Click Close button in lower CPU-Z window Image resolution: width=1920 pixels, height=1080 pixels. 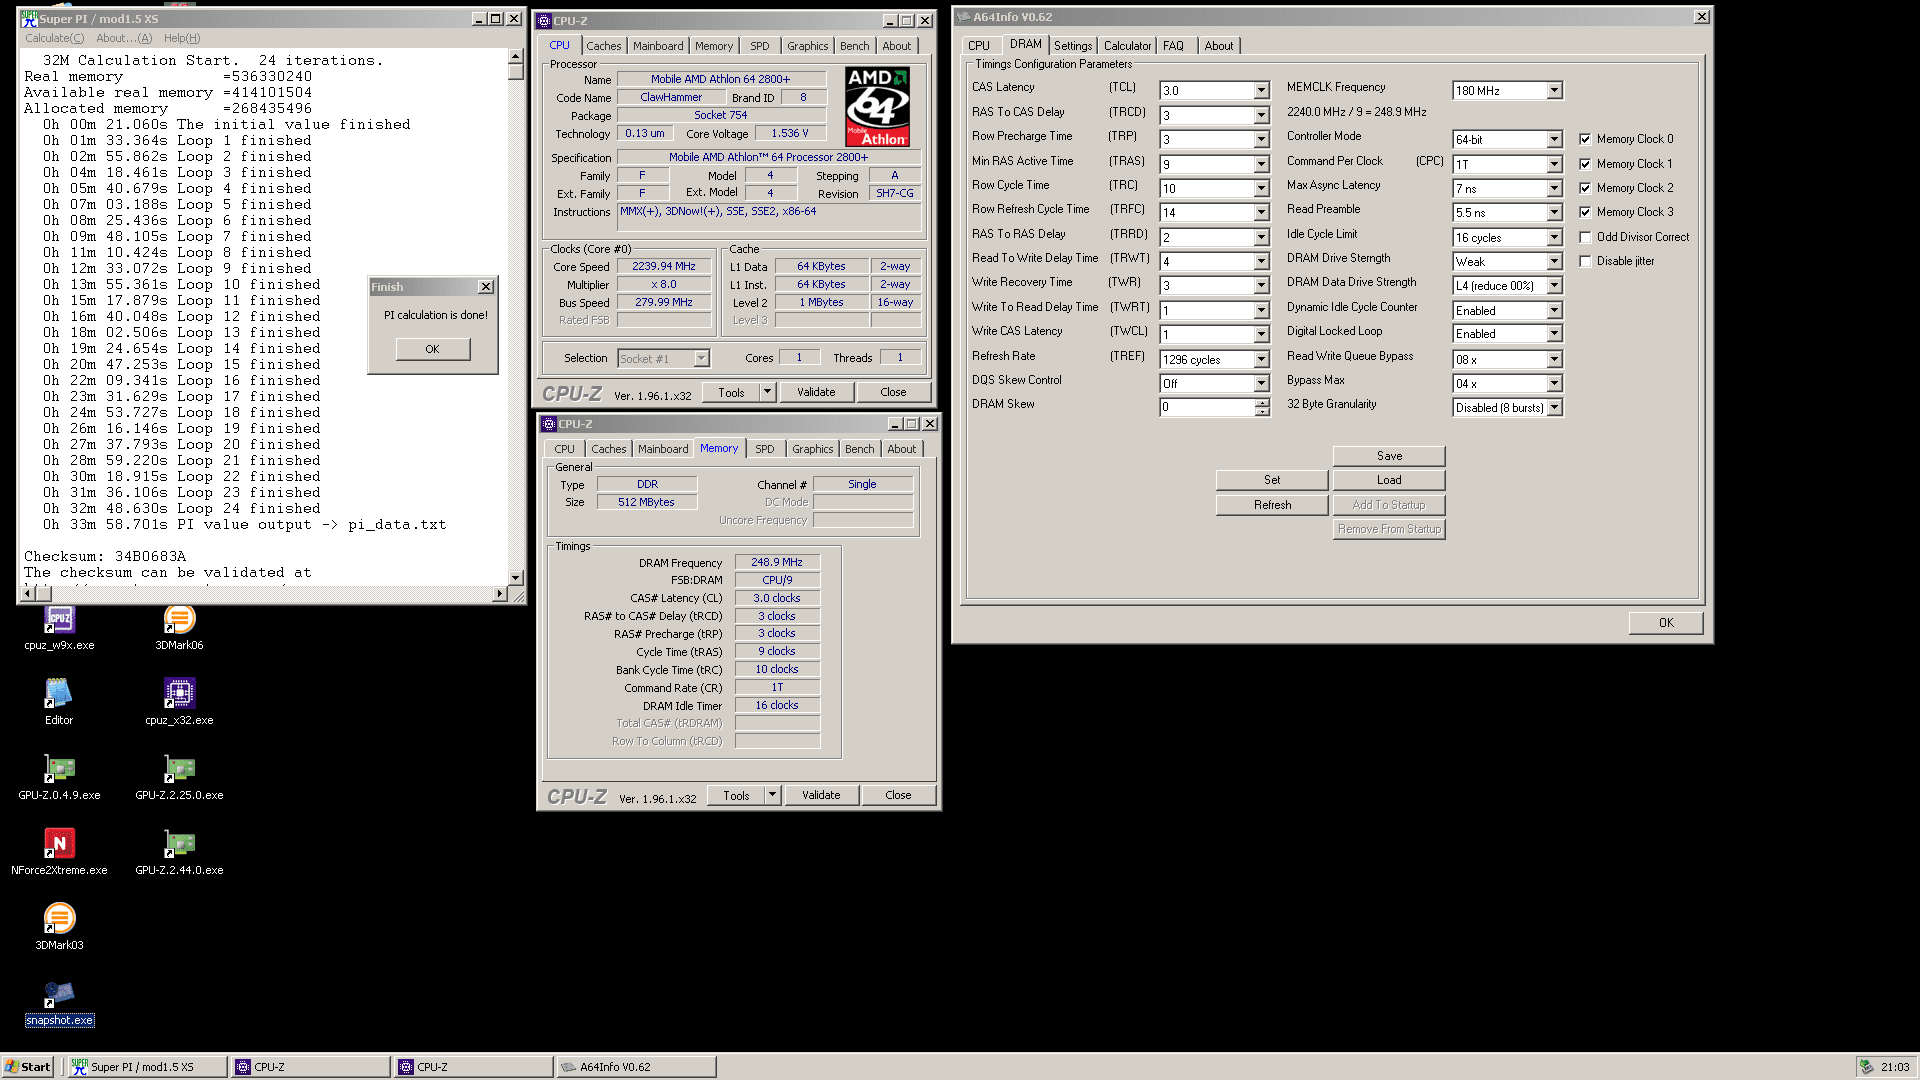coord(898,795)
